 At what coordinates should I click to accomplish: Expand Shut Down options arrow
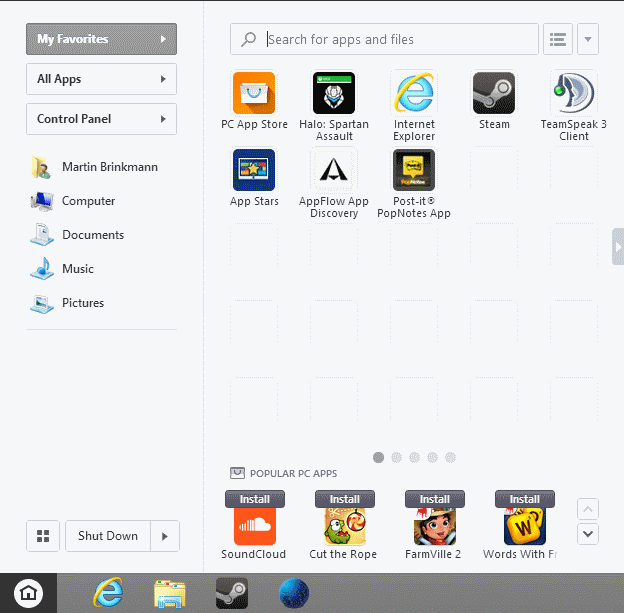click(x=165, y=536)
